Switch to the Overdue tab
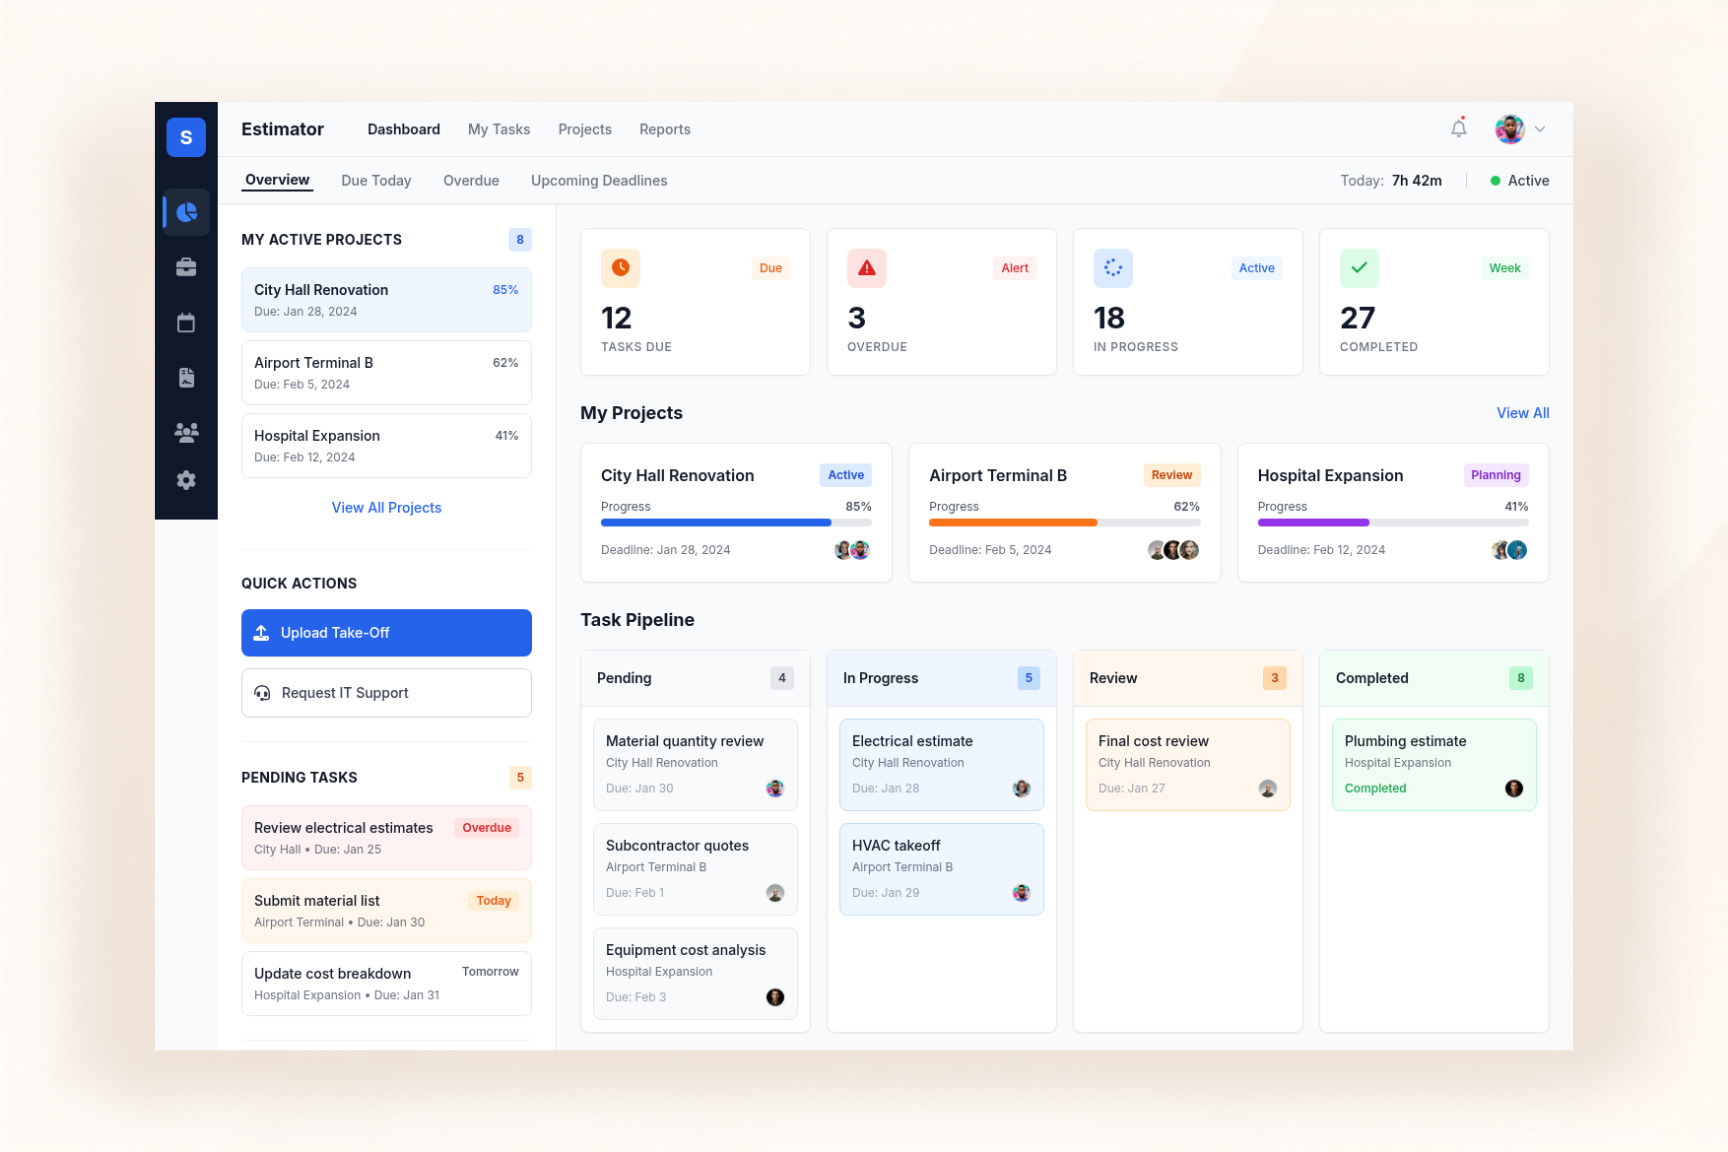This screenshot has width=1728, height=1152. click(x=471, y=181)
